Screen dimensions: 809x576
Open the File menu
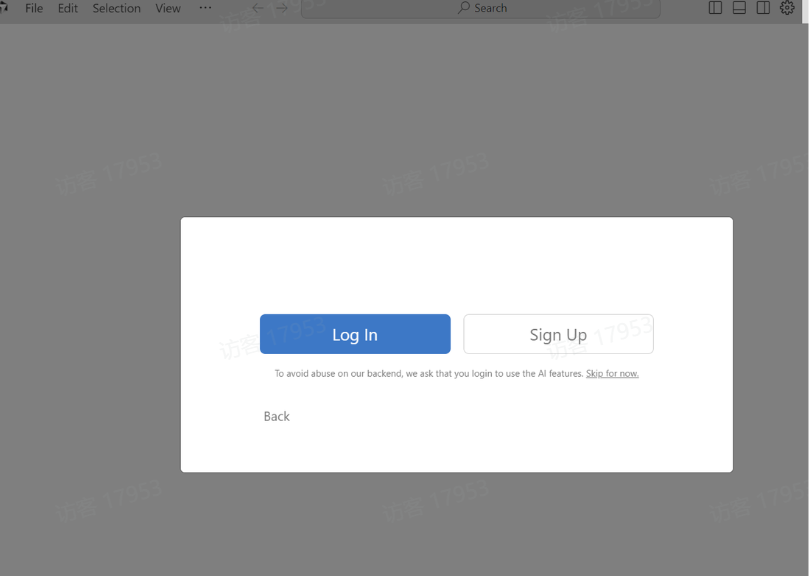click(x=34, y=8)
